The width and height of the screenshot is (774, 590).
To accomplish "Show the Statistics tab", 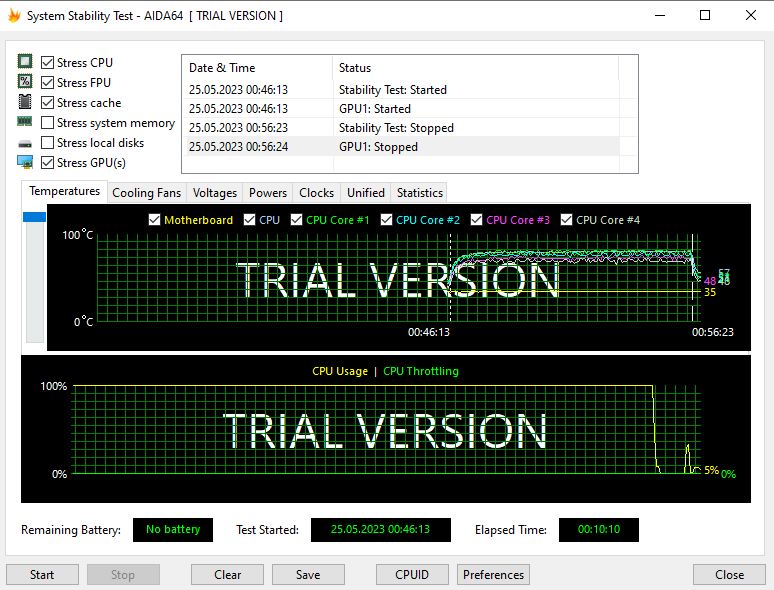I will pos(420,193).
